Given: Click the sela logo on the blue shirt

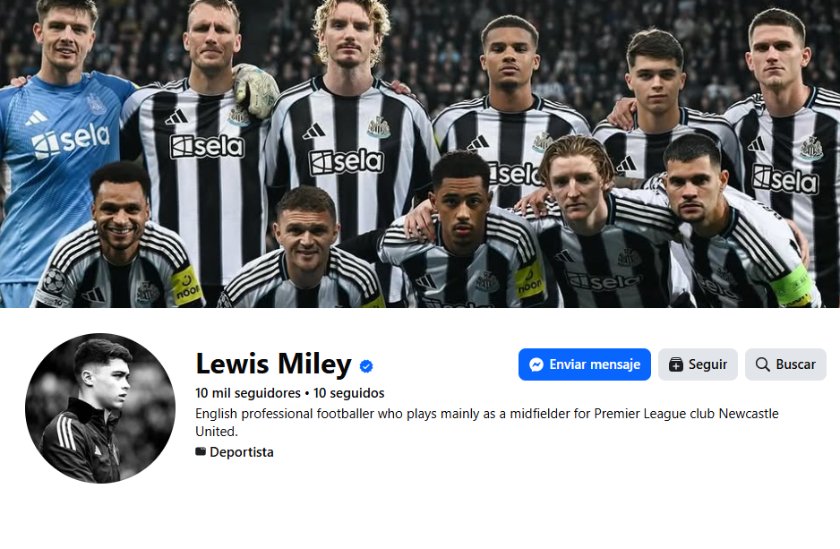Looking at the screenshot, I should [70, 140].
